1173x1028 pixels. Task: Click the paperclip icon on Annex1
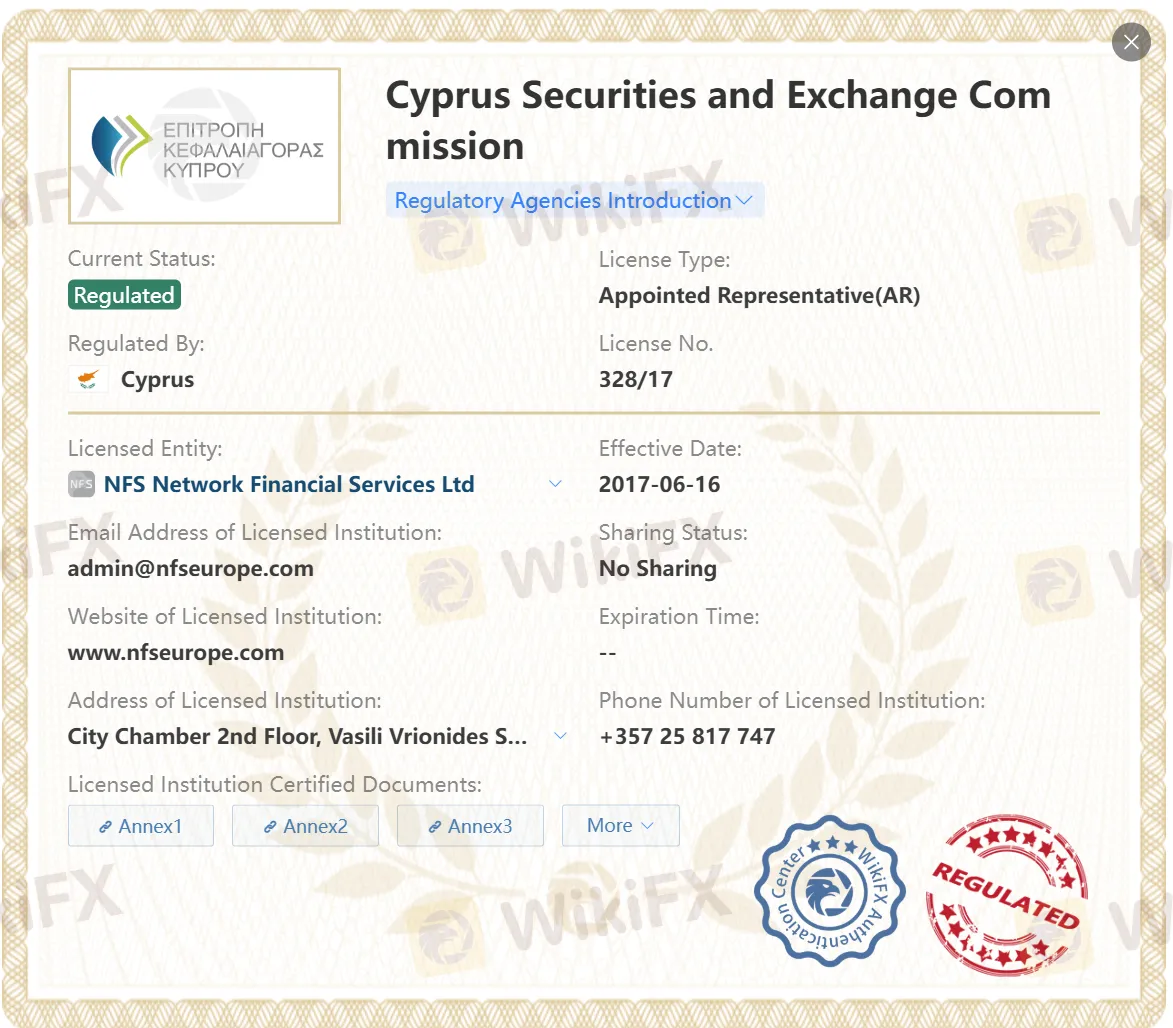(104, 826)
